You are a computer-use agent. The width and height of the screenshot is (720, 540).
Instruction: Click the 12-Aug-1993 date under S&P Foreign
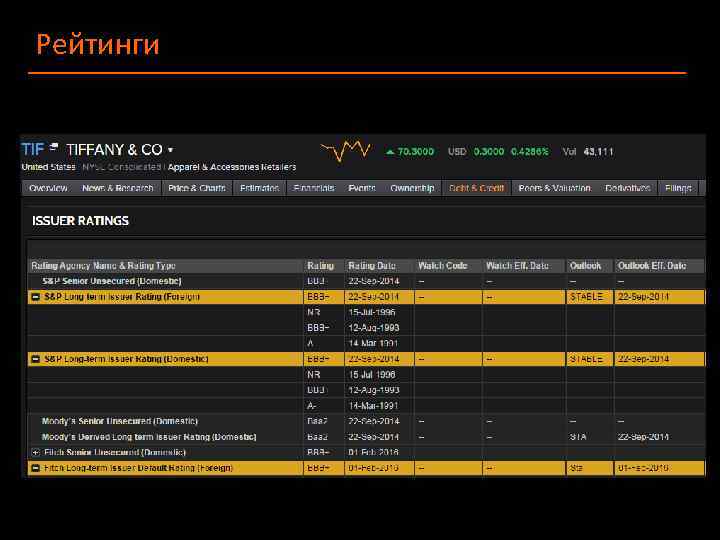coord(373,328)
